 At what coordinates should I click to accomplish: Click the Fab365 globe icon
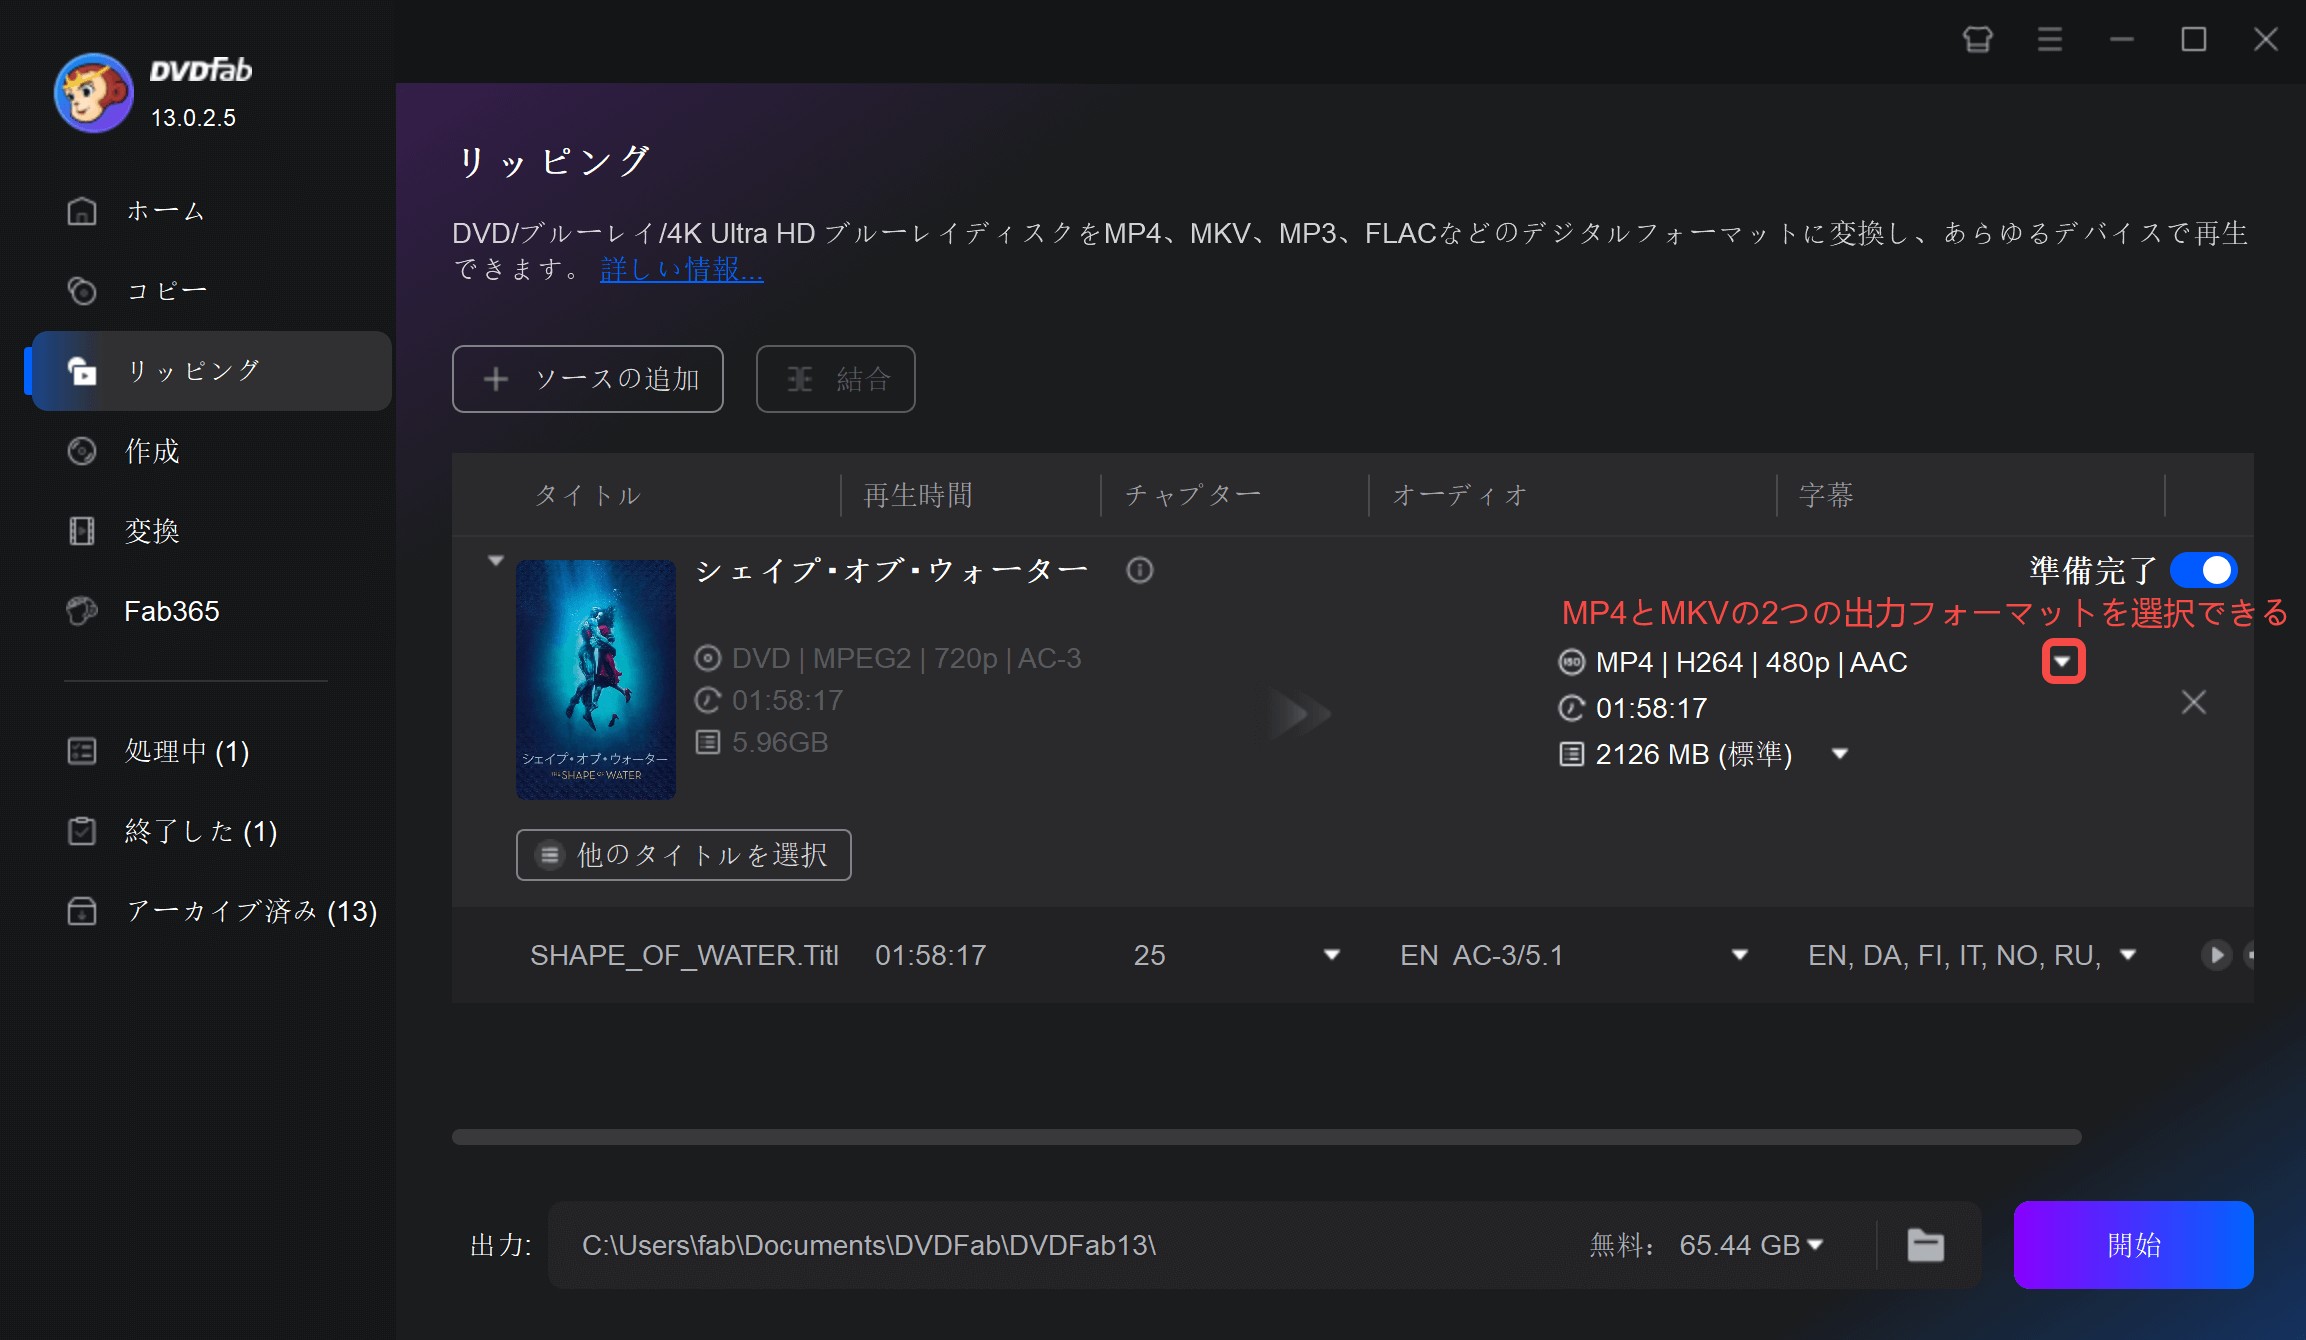pyautogui.click(x=82, y=611)
